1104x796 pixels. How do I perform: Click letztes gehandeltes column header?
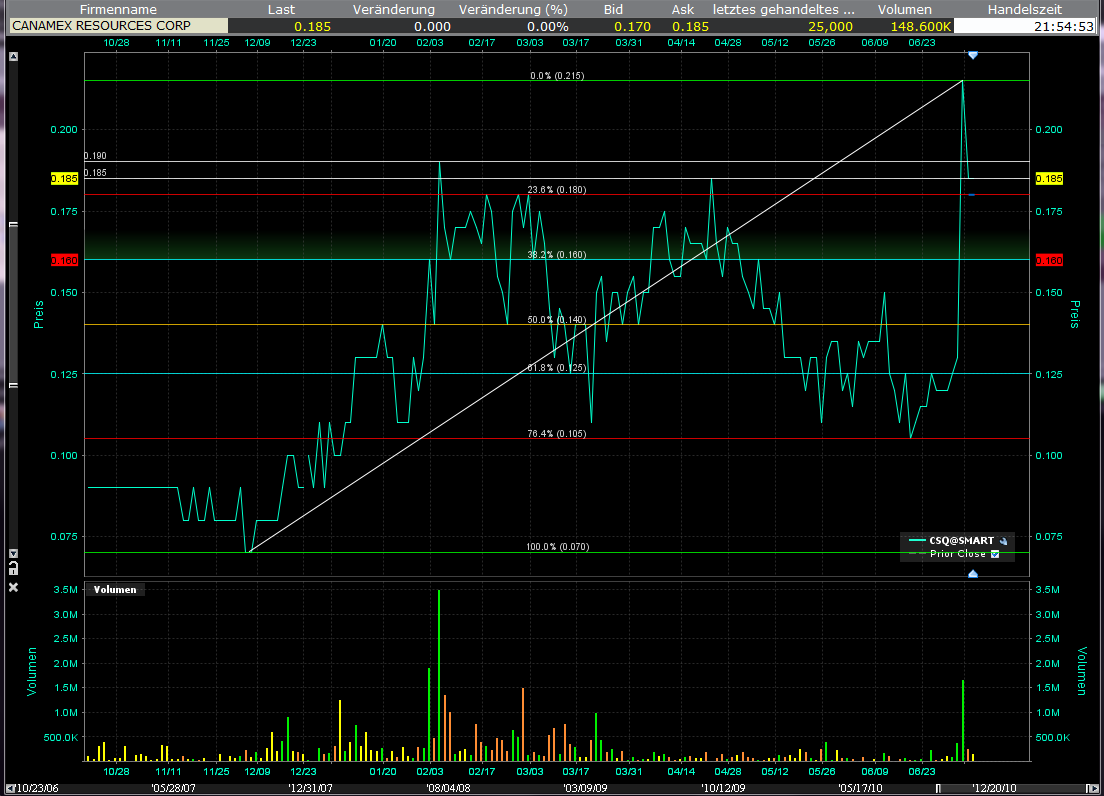784,9
